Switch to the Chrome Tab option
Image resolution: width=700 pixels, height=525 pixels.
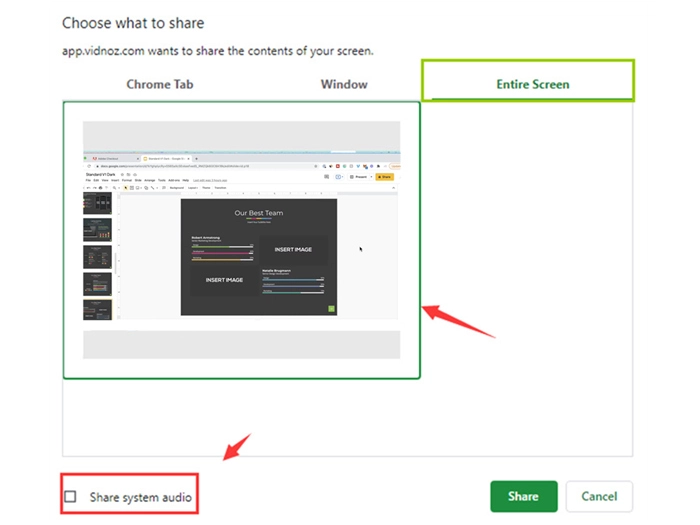pos(161,84)
